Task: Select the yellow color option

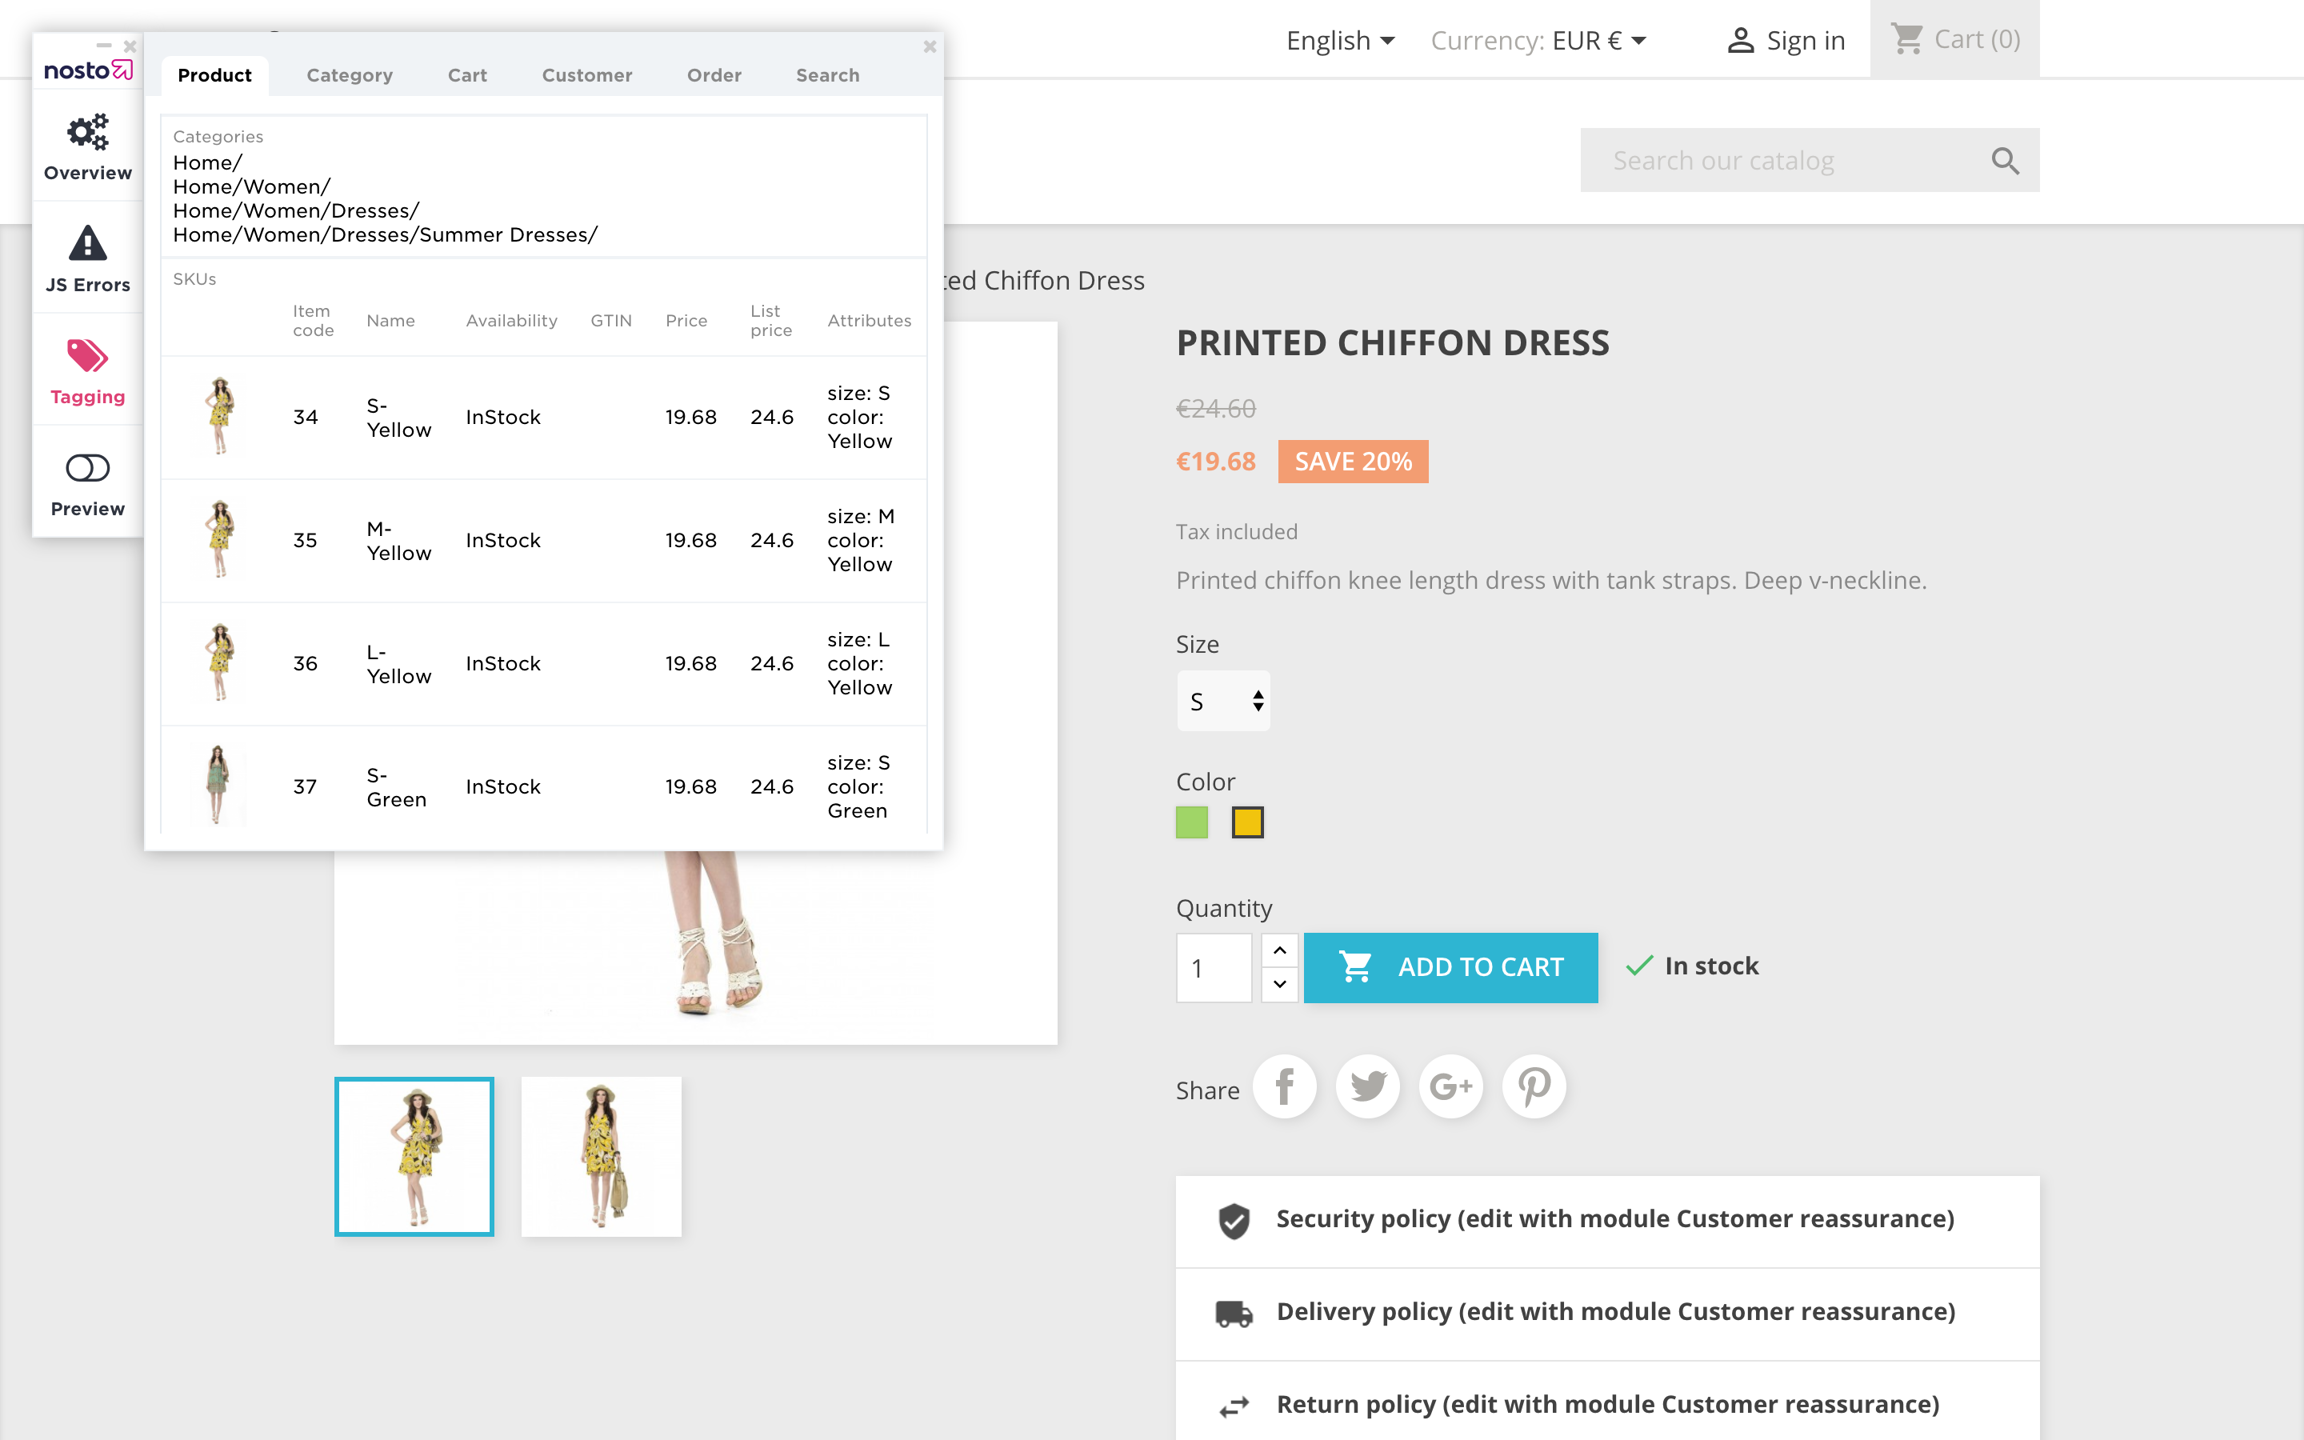Action: (x=1247, y=822)
